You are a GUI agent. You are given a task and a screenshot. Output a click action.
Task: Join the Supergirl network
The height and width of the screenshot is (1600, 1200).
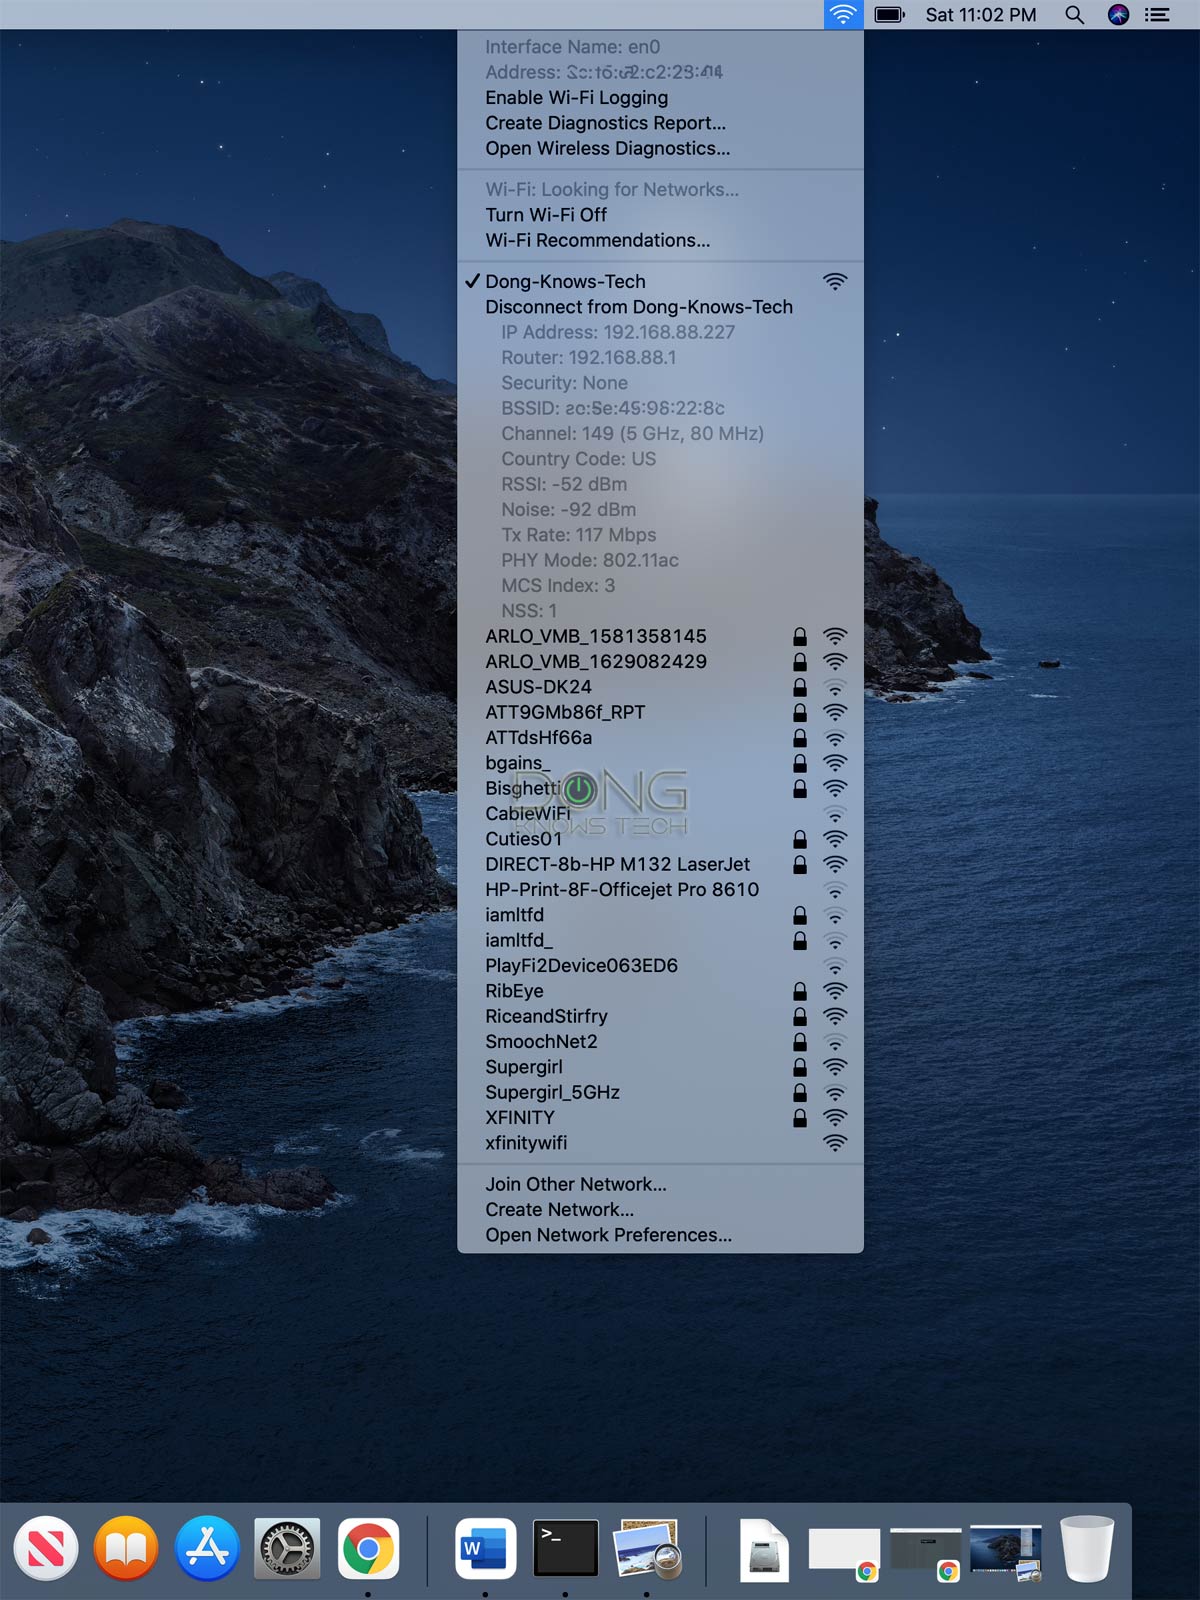tap(660, 1067)
